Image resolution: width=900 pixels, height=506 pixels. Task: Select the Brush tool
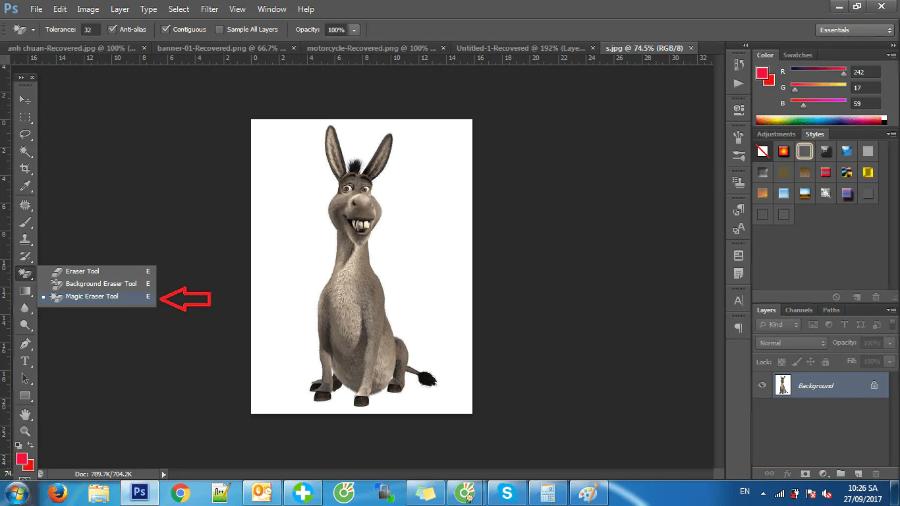[x=25, y=222]
